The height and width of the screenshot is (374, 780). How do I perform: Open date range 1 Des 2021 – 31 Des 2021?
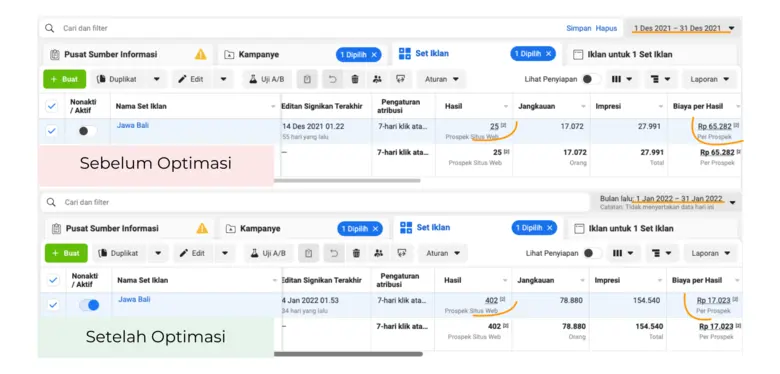[683, 28]
